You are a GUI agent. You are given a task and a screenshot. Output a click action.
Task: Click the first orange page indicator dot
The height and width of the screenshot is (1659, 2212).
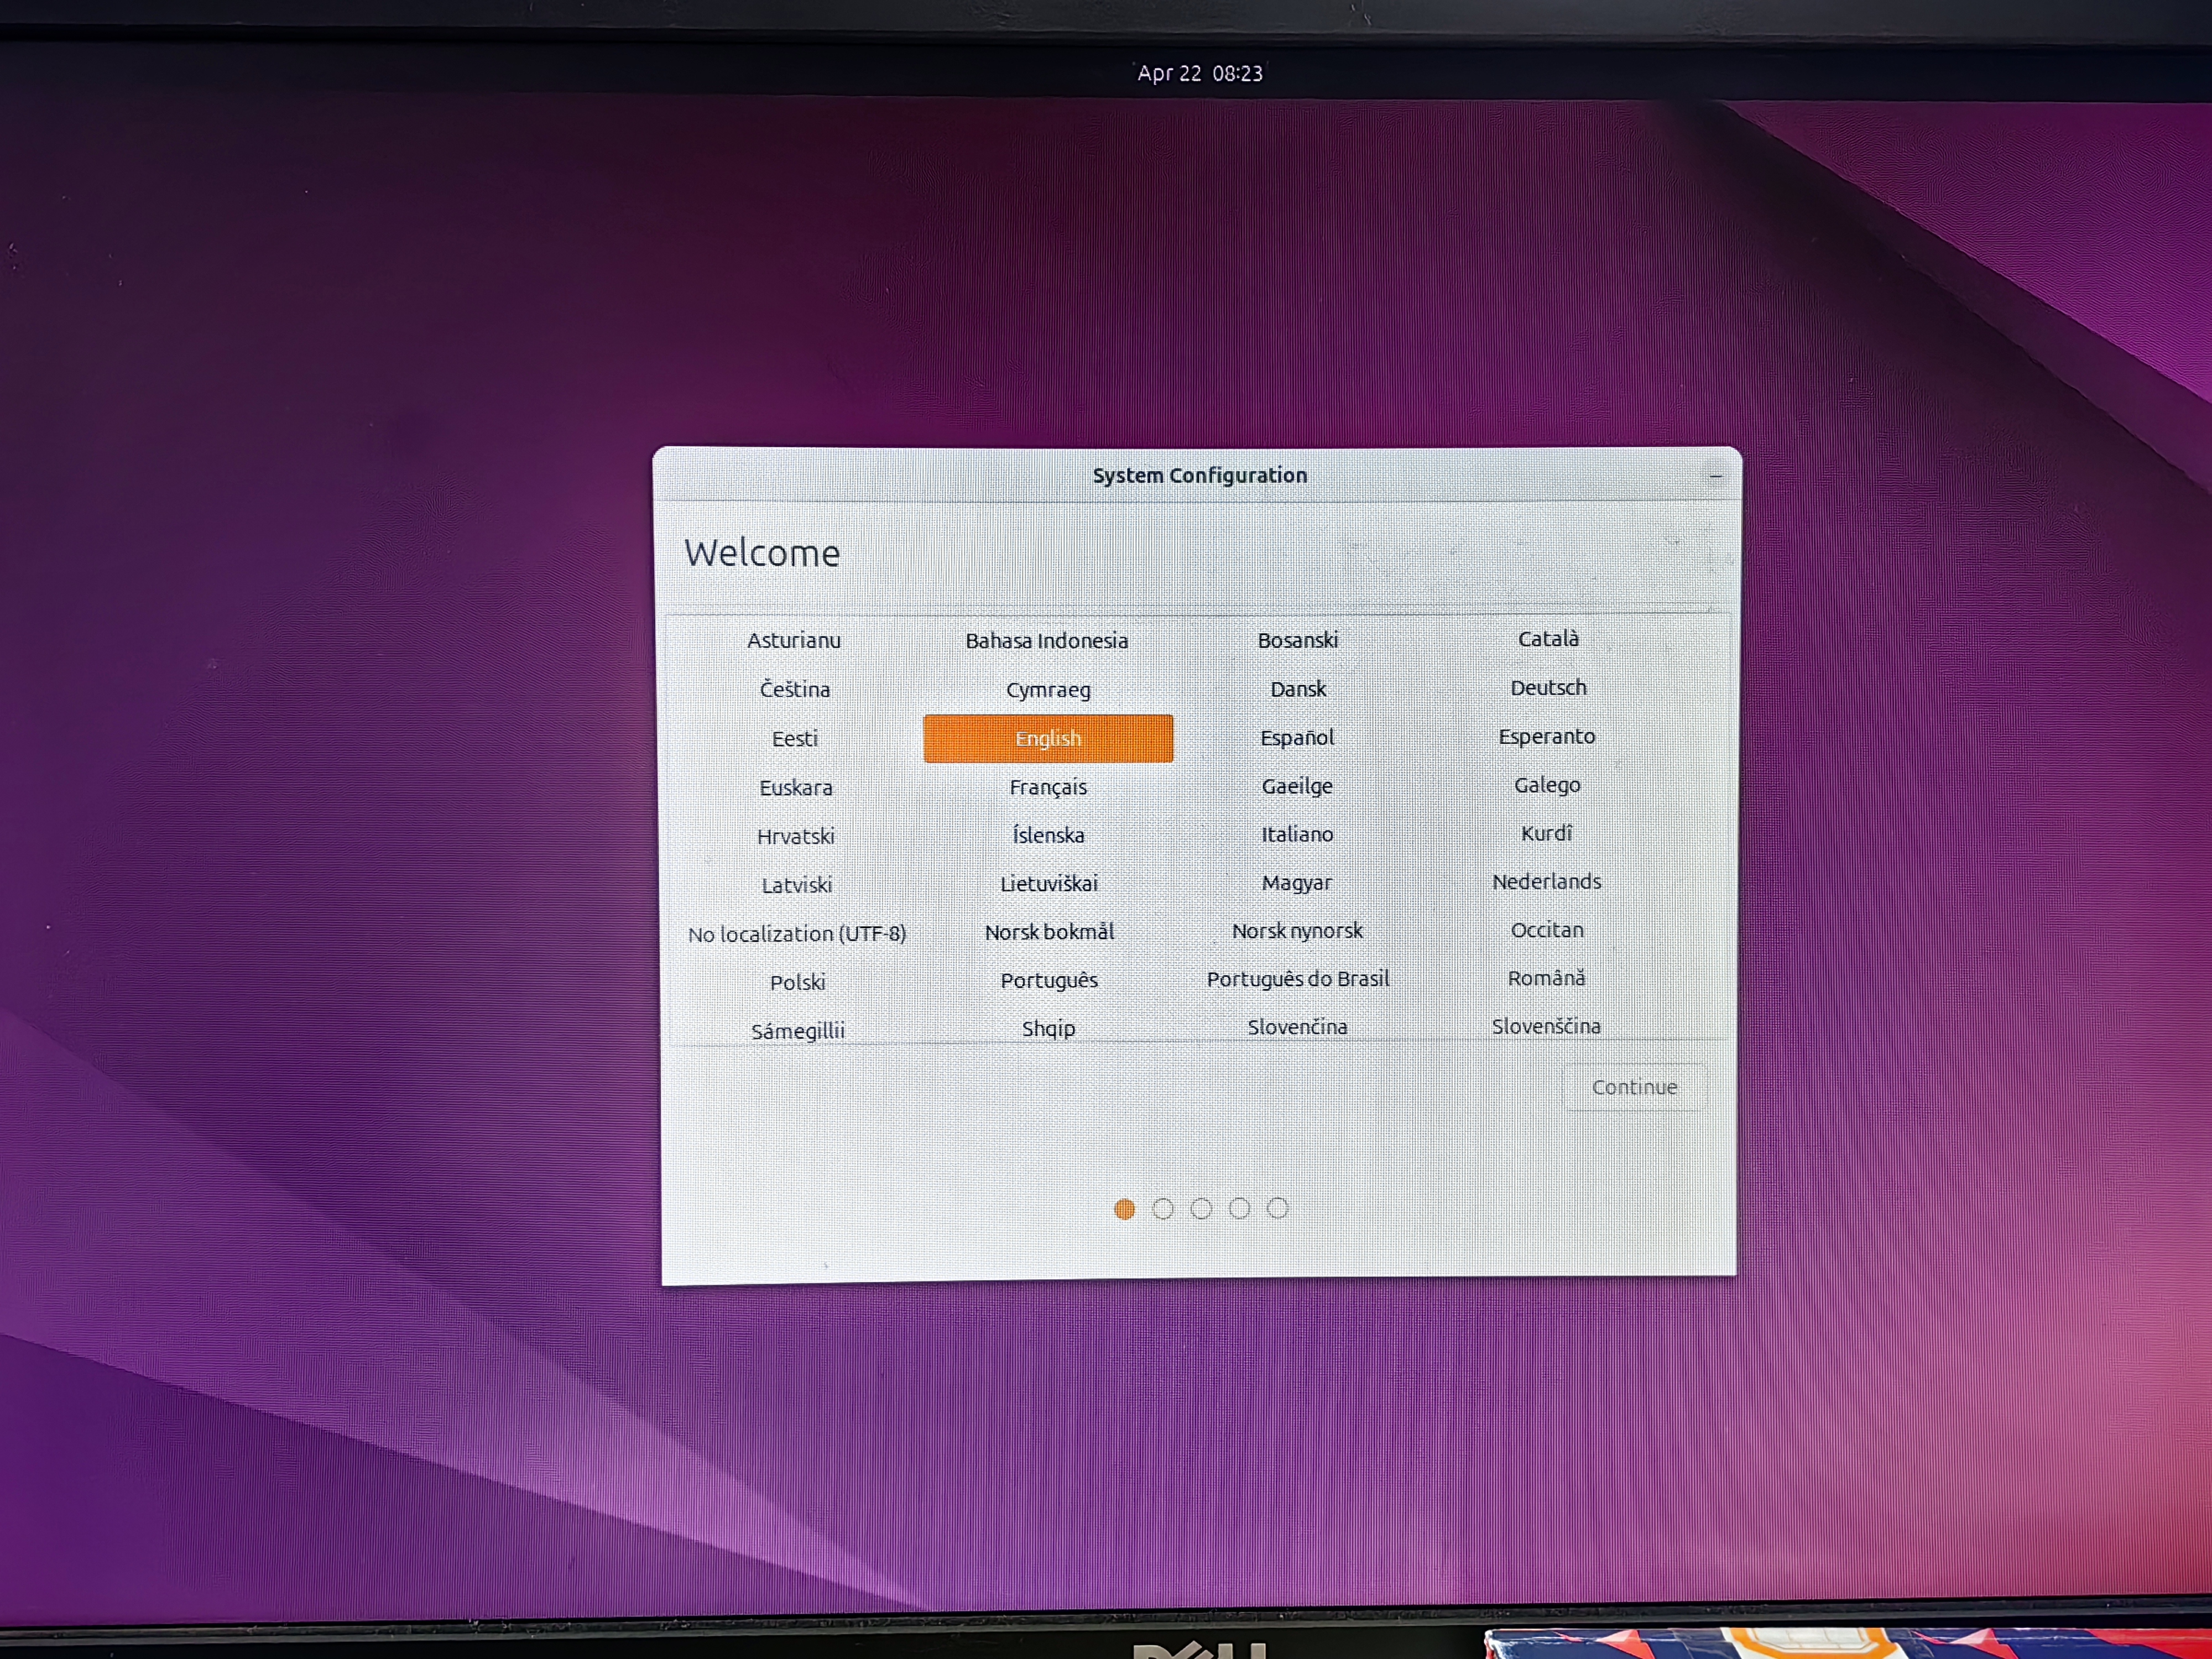click(x=1124, y=1209)
